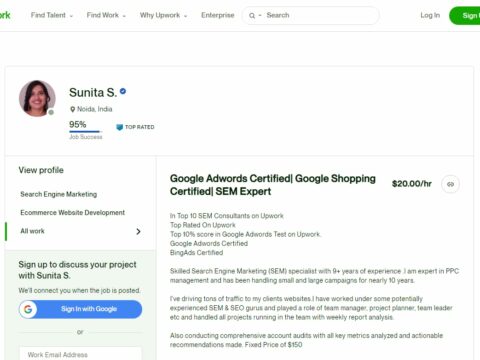The width and height of the screenshot is (480, 360).
Task: Expand All work with the chevron arrow
Action: (x=138, y=231)
